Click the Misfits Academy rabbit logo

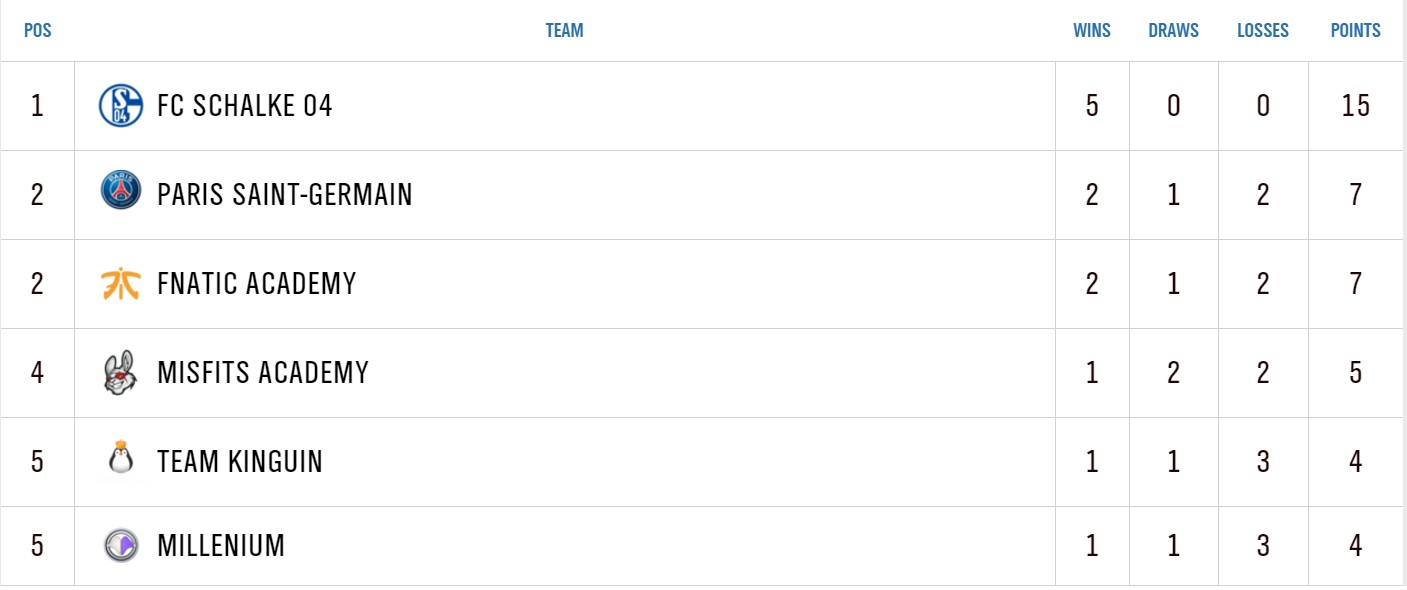(x=121, y=372)
